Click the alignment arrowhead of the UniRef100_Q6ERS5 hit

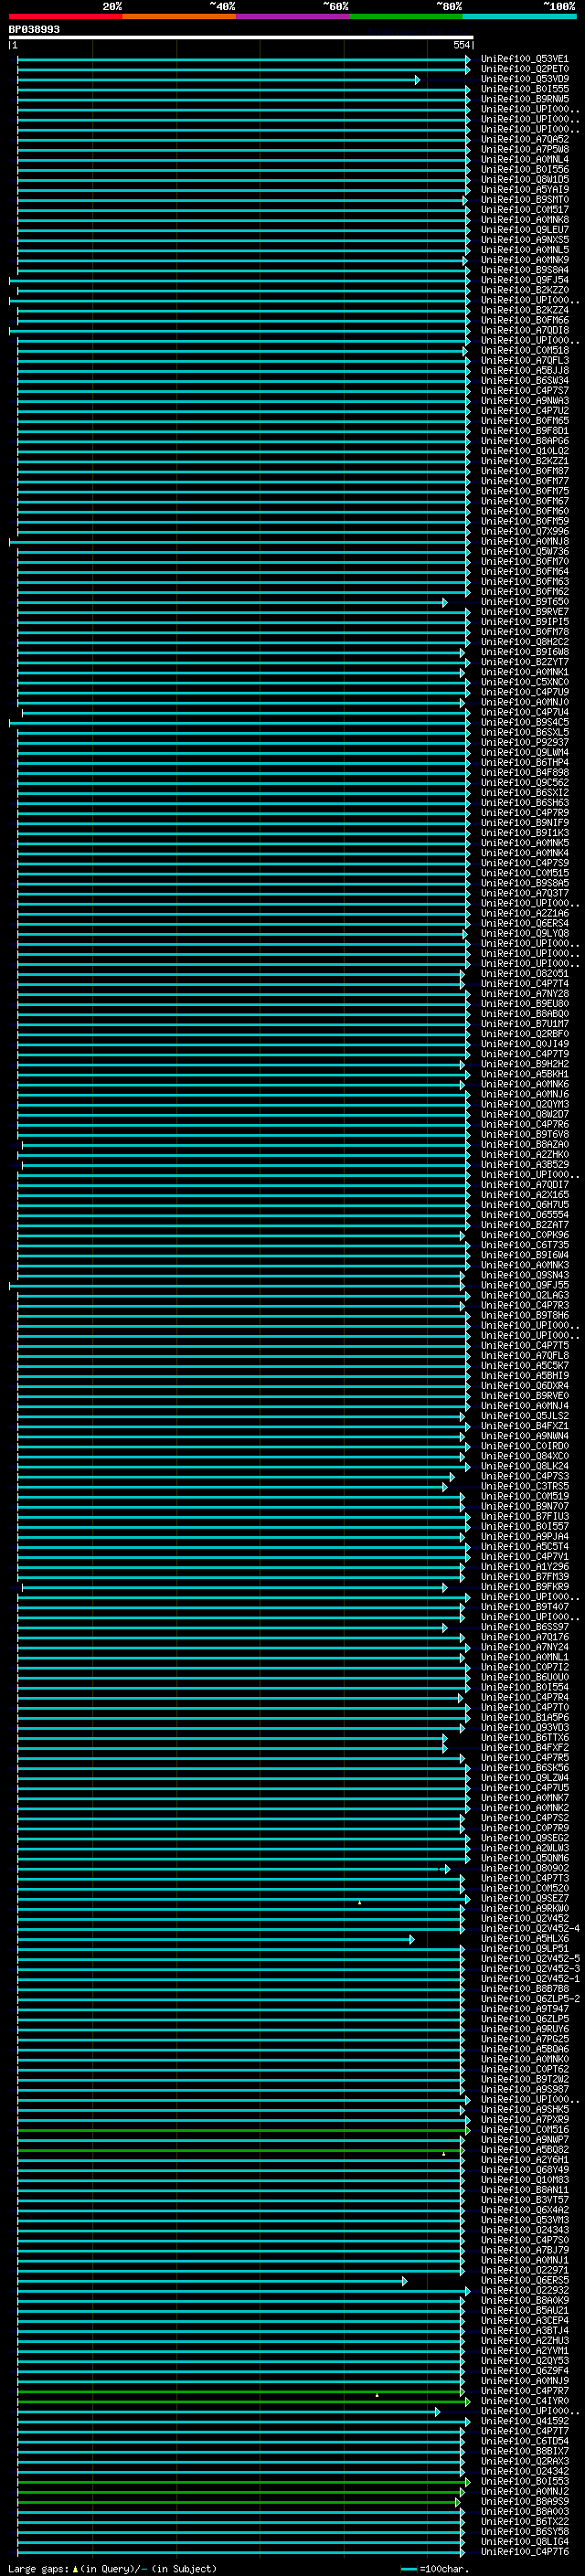[x=404, y=2281]
